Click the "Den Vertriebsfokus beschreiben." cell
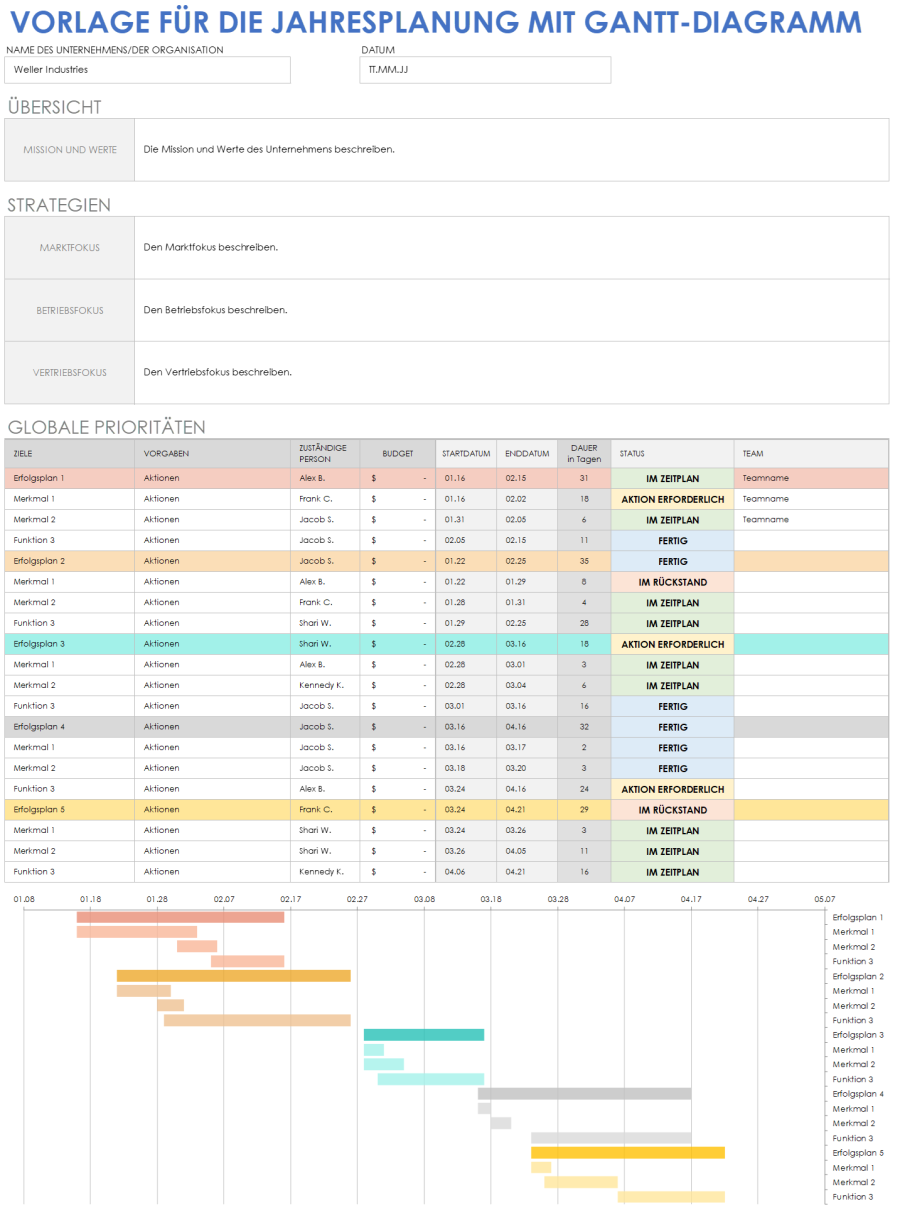The image size is (900, 1209). [511, 373]
